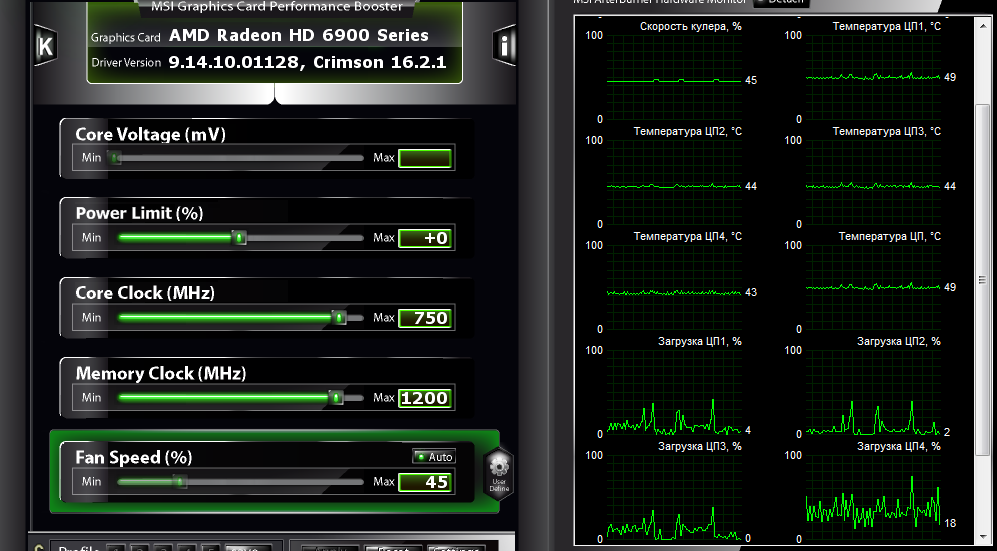Click the fan speed graph value 45
997x551 pixels.
click(x=751, y=81)
